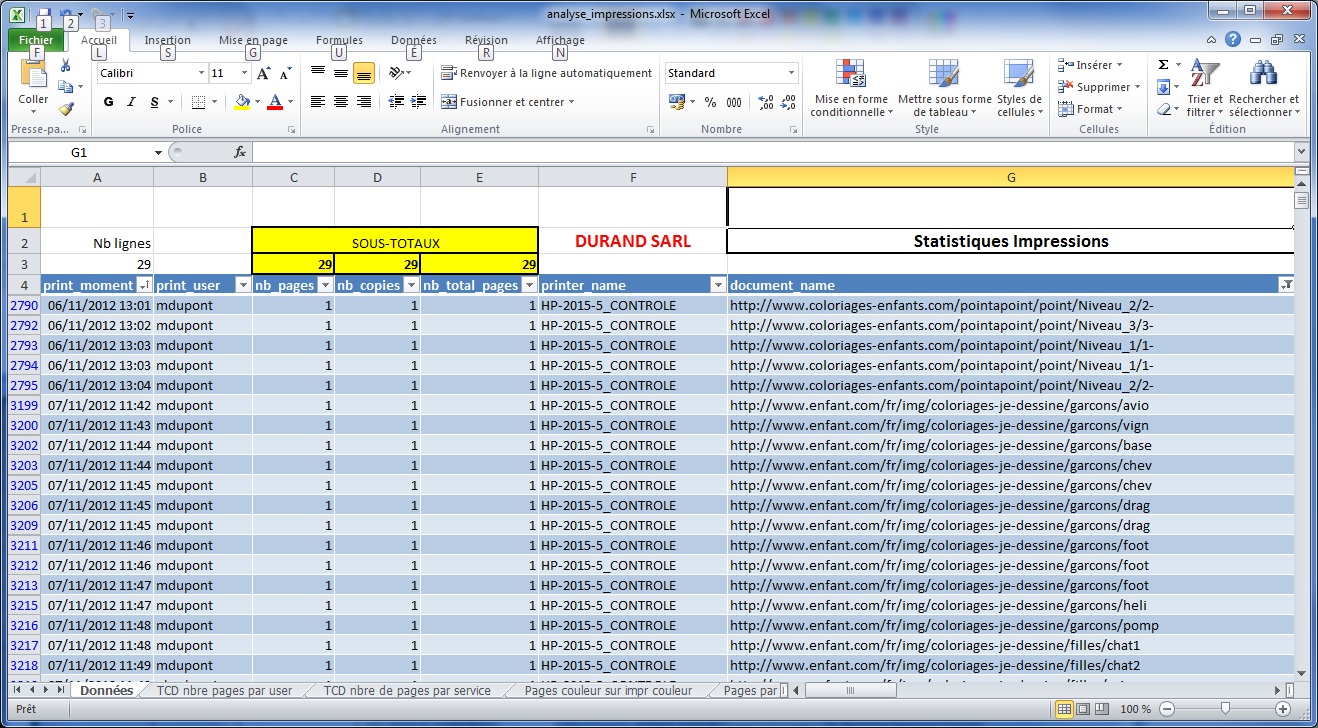Viewport: 1318px width, 728px height.
Task: Click Fusionner et centrer button
Action: tap(508, 102)
